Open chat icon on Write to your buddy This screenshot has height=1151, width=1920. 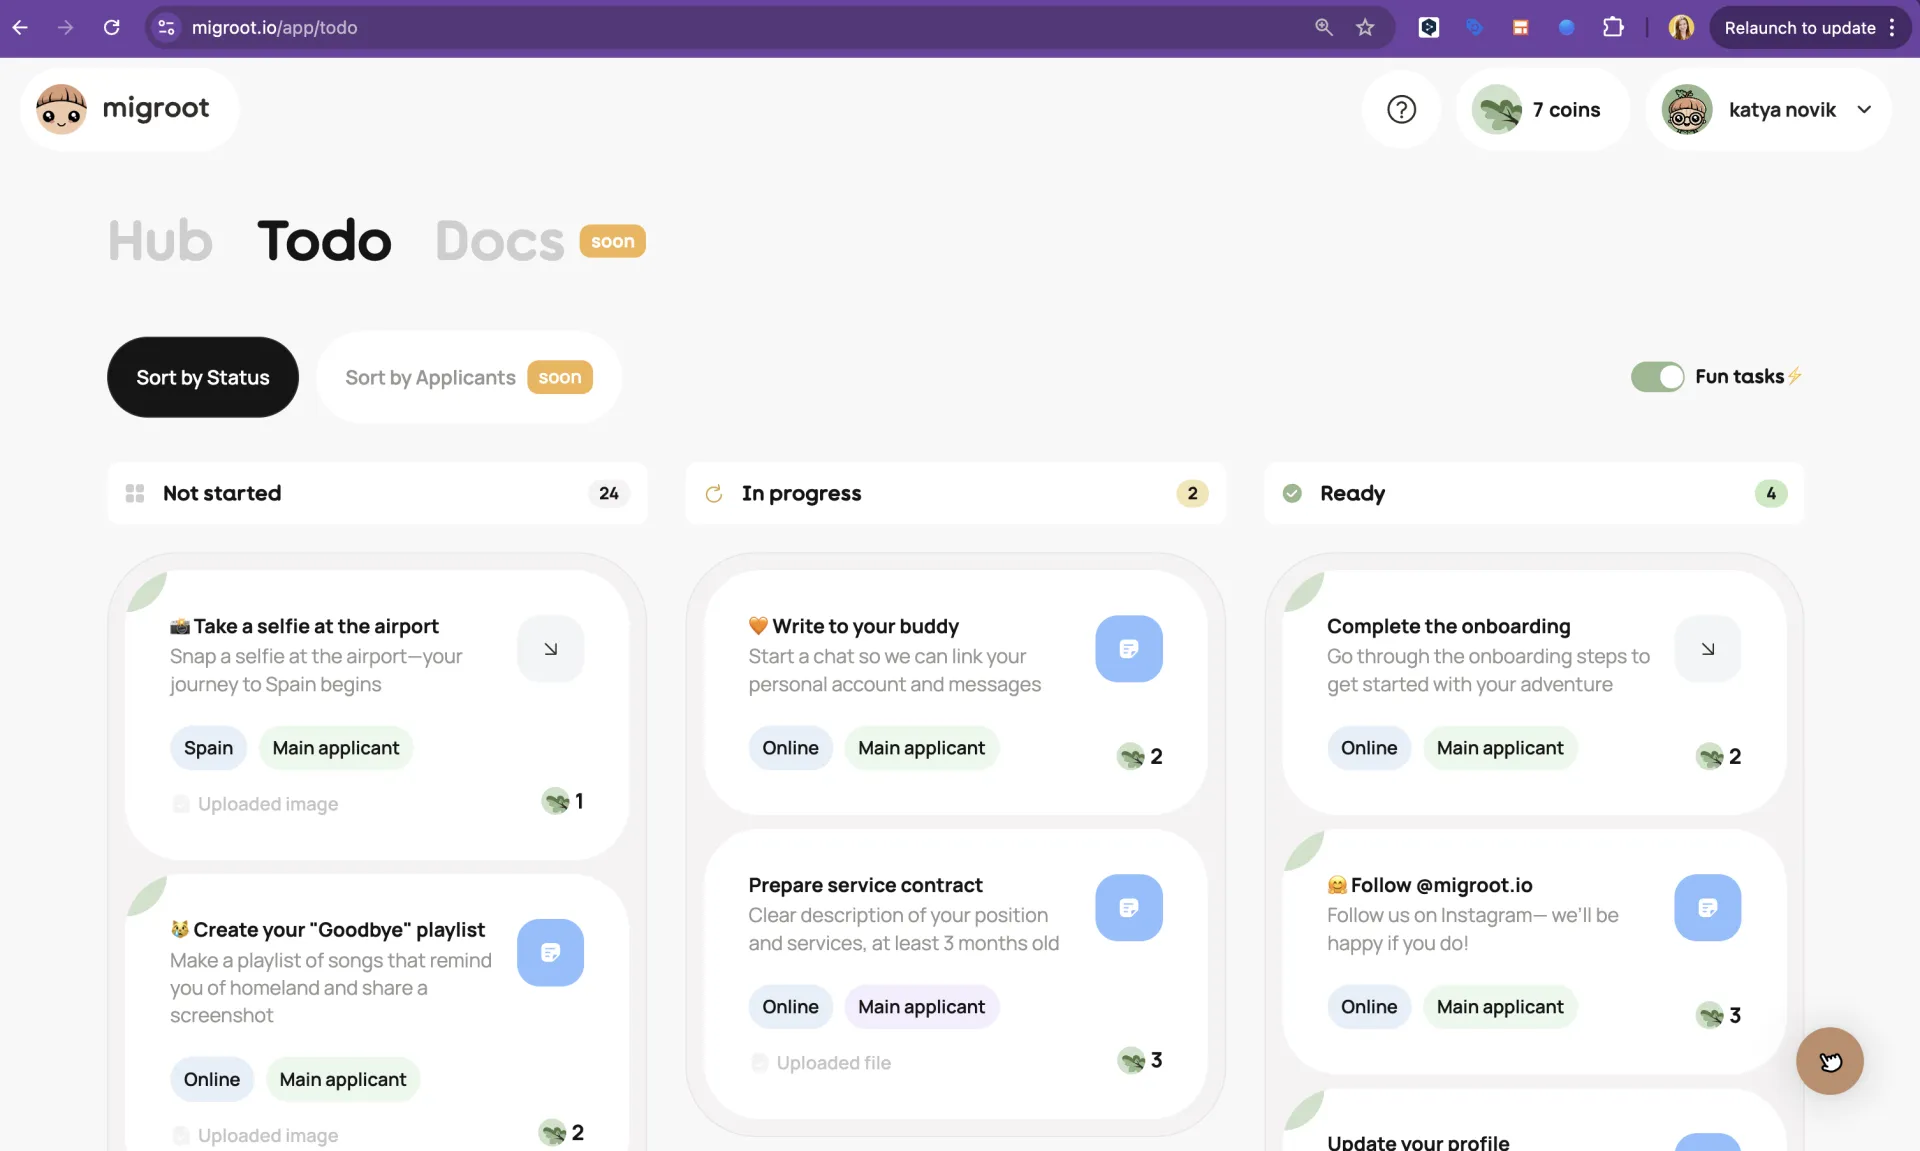(x=1128, y=649)
